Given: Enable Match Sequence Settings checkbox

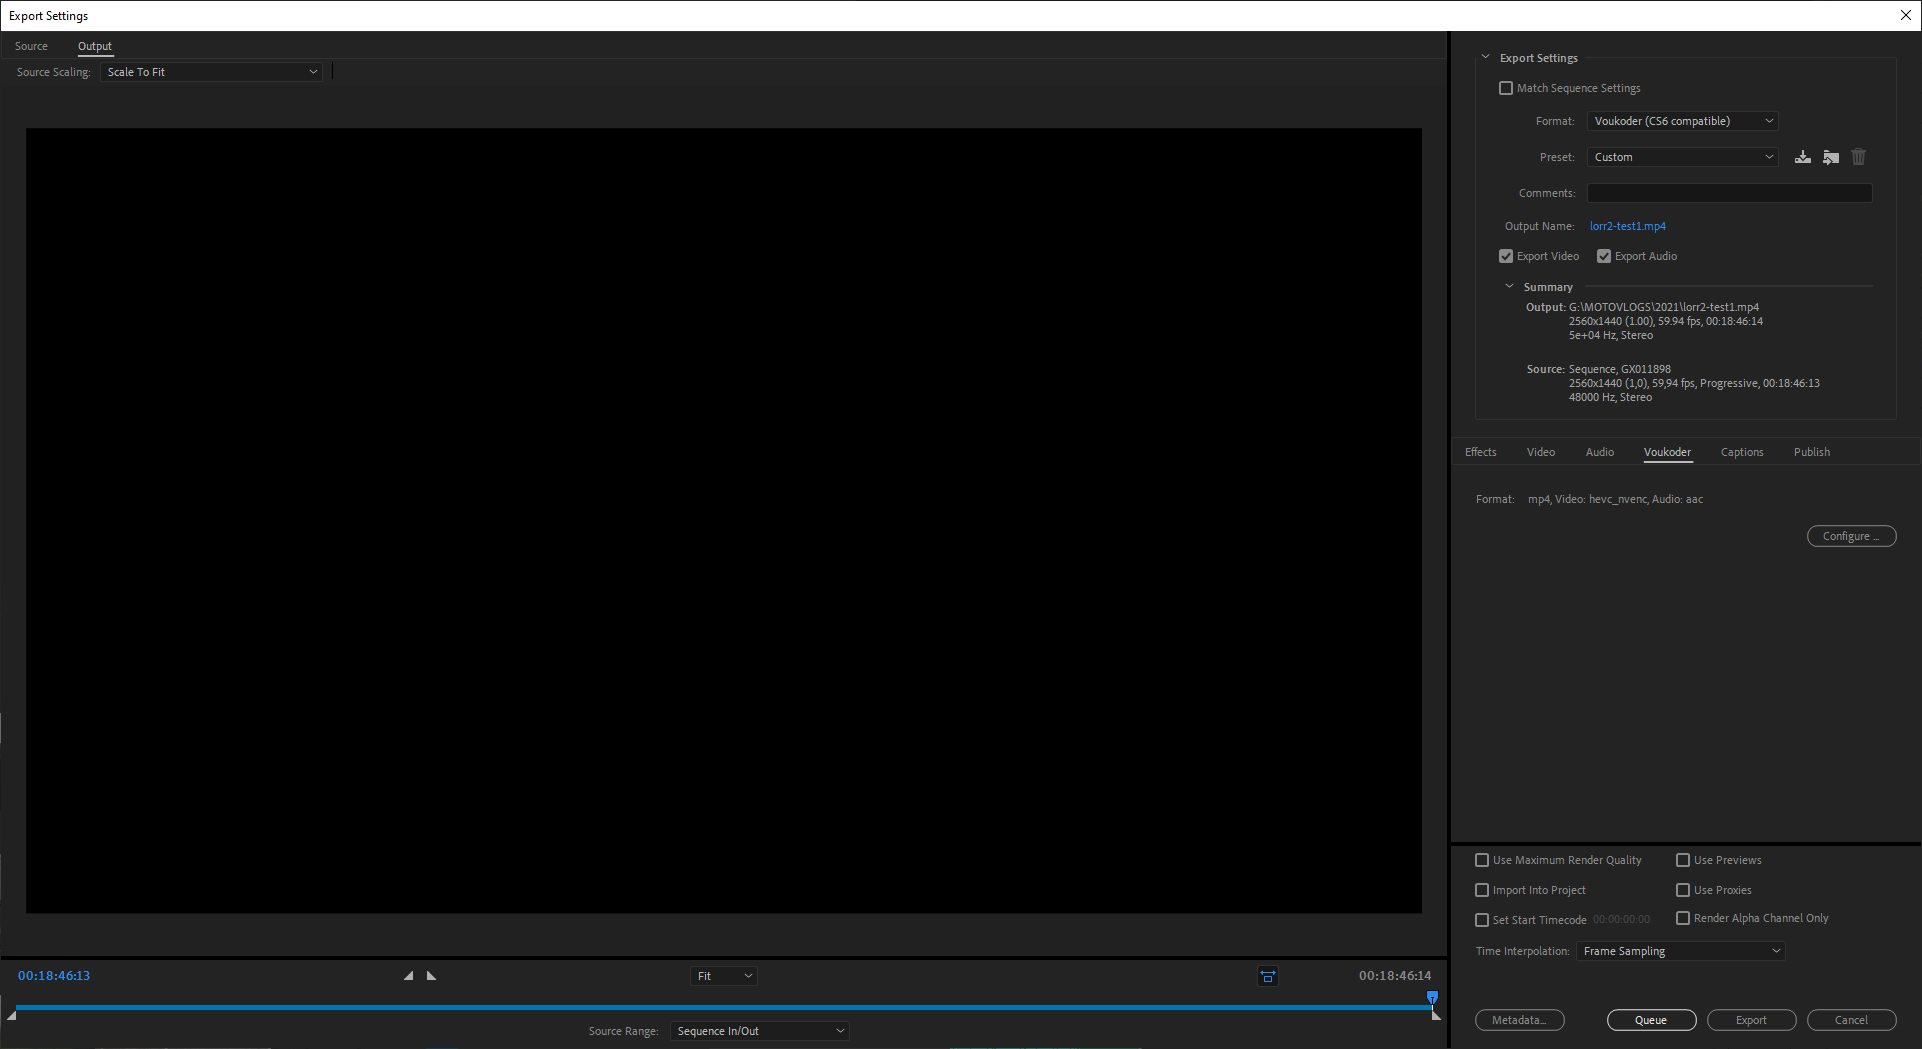Looking at the screenshot, I should [x=1506, y=88].
